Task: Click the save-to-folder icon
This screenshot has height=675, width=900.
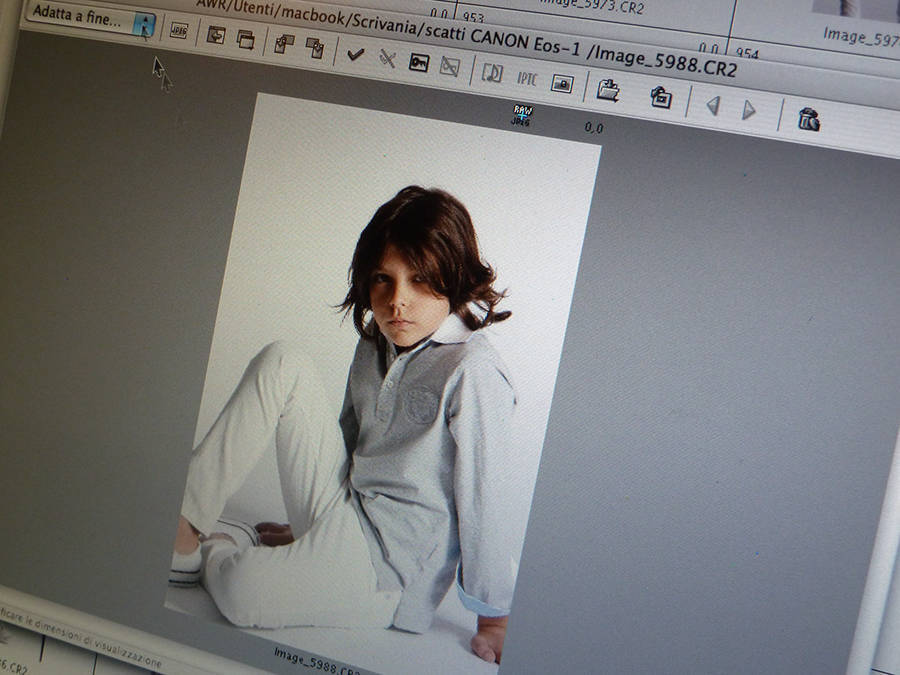Action: pyautogui.click(x=608, y=90)
